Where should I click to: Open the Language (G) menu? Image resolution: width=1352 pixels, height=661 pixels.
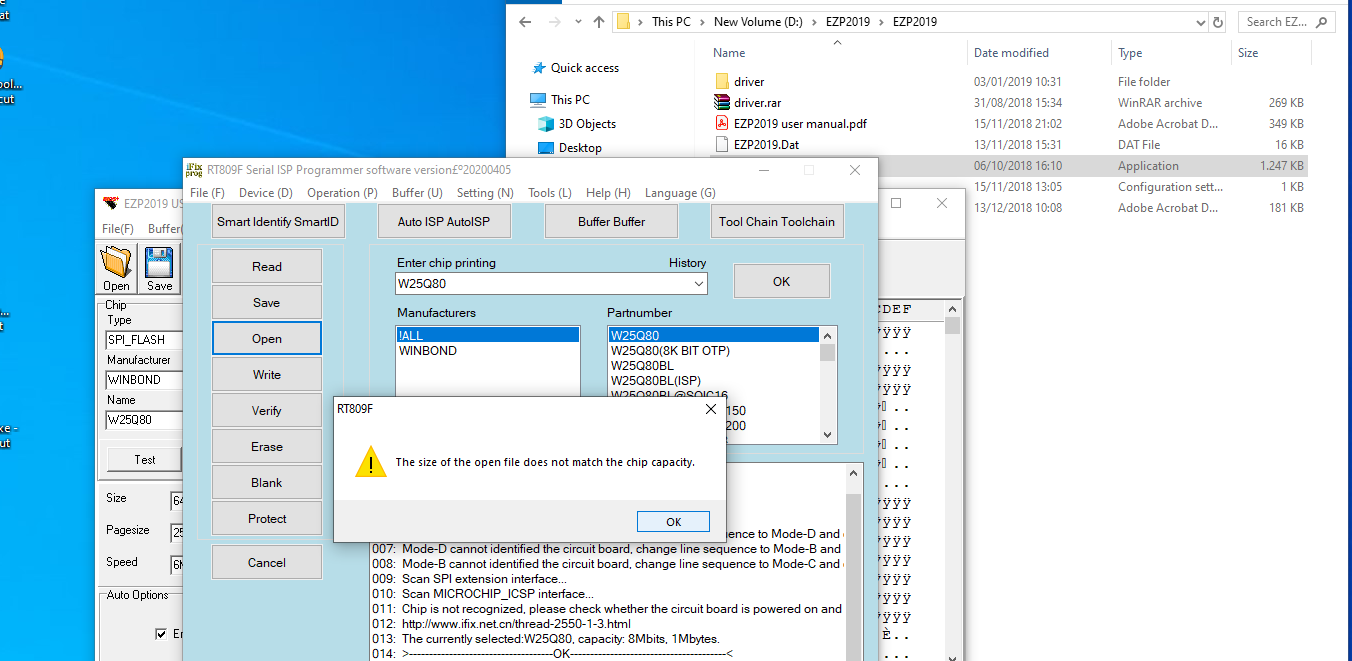tap(680, 193)
